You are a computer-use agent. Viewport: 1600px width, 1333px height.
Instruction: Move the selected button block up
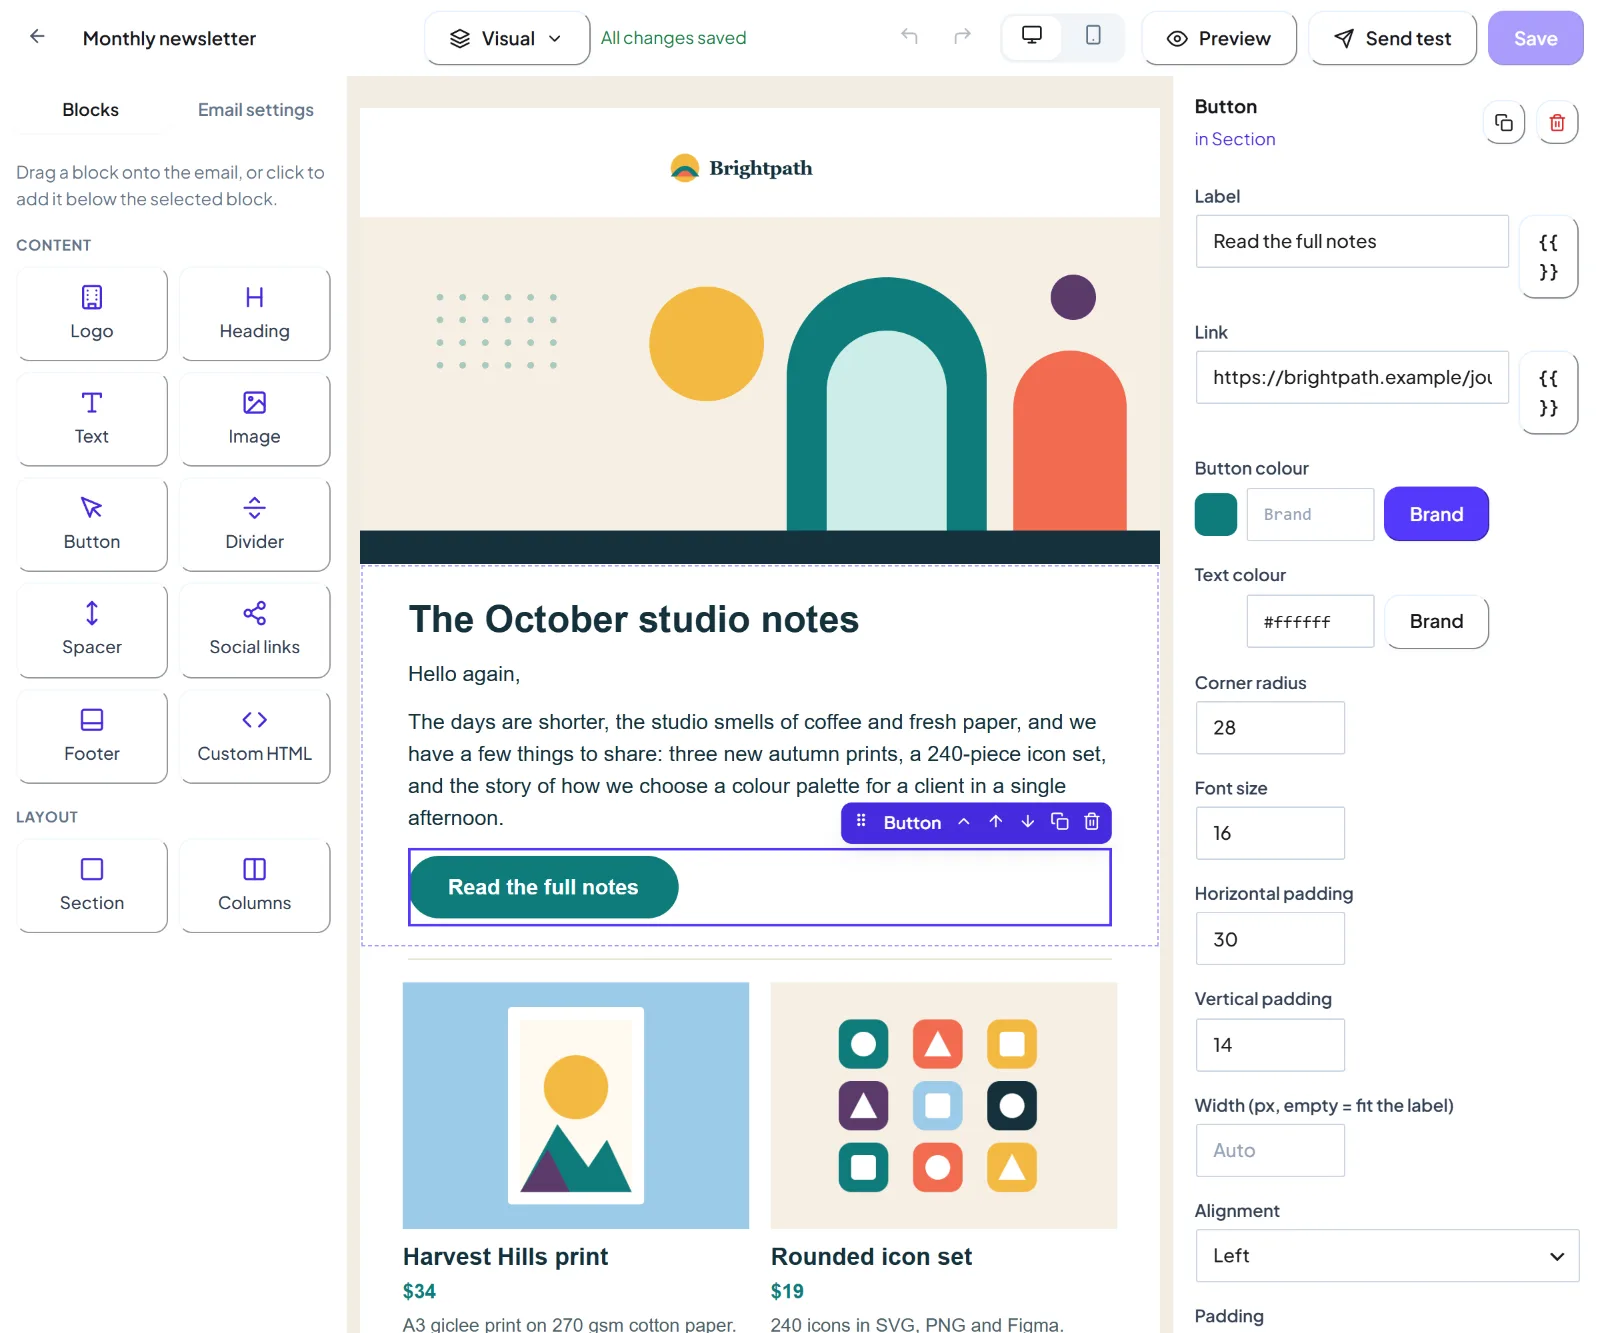coord(996,822)
